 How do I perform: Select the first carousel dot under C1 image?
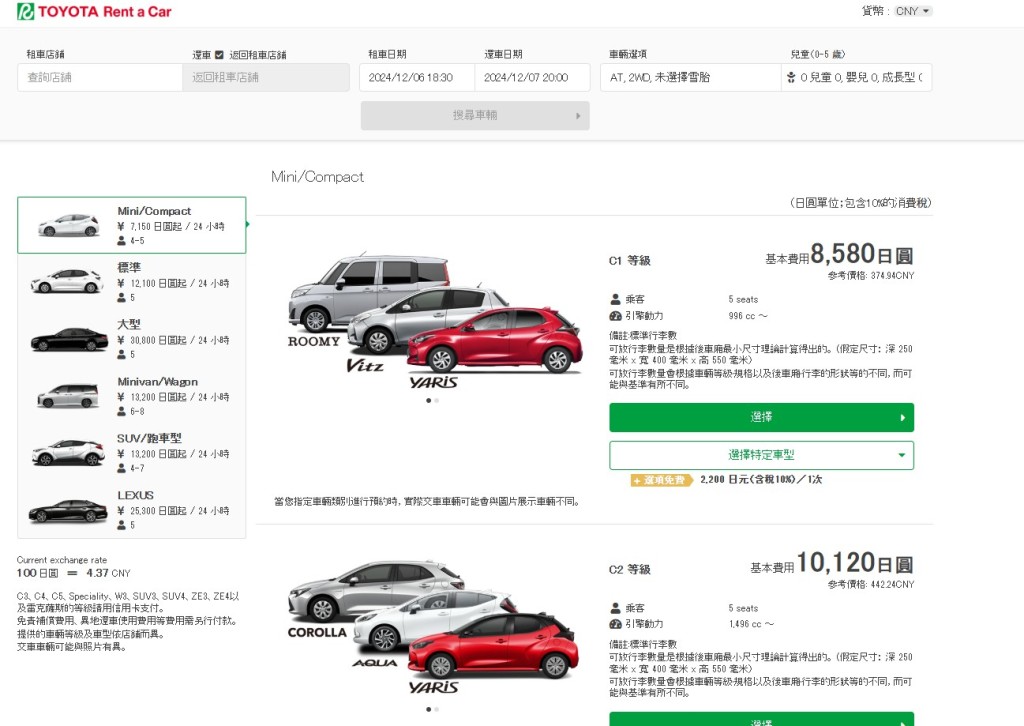[x=428, y=400]
